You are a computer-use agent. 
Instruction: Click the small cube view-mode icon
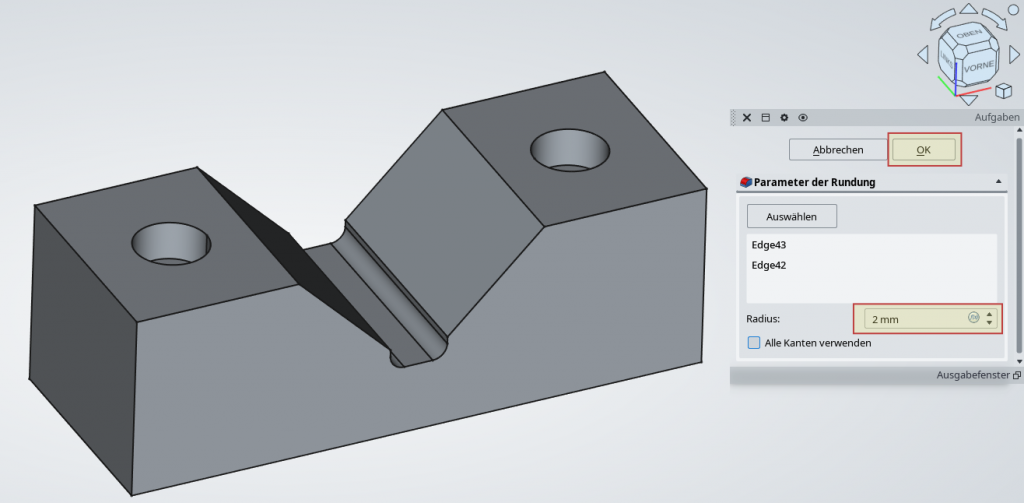click(1003, 91)
